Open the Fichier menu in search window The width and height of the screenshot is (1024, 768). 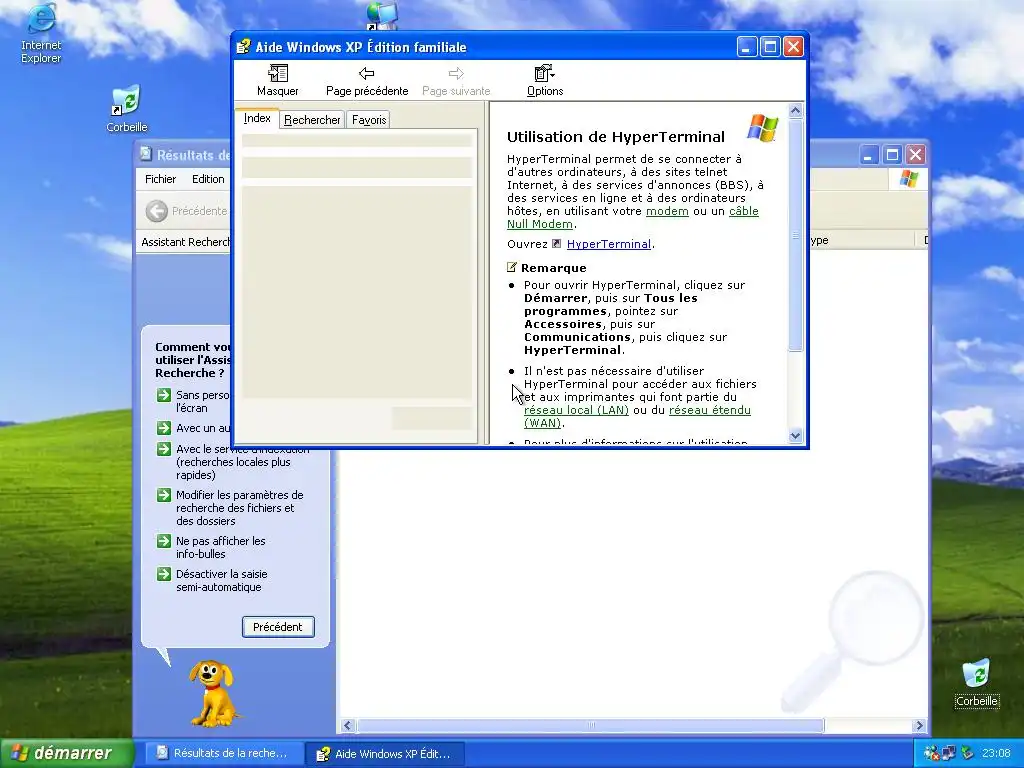[161, 179]
